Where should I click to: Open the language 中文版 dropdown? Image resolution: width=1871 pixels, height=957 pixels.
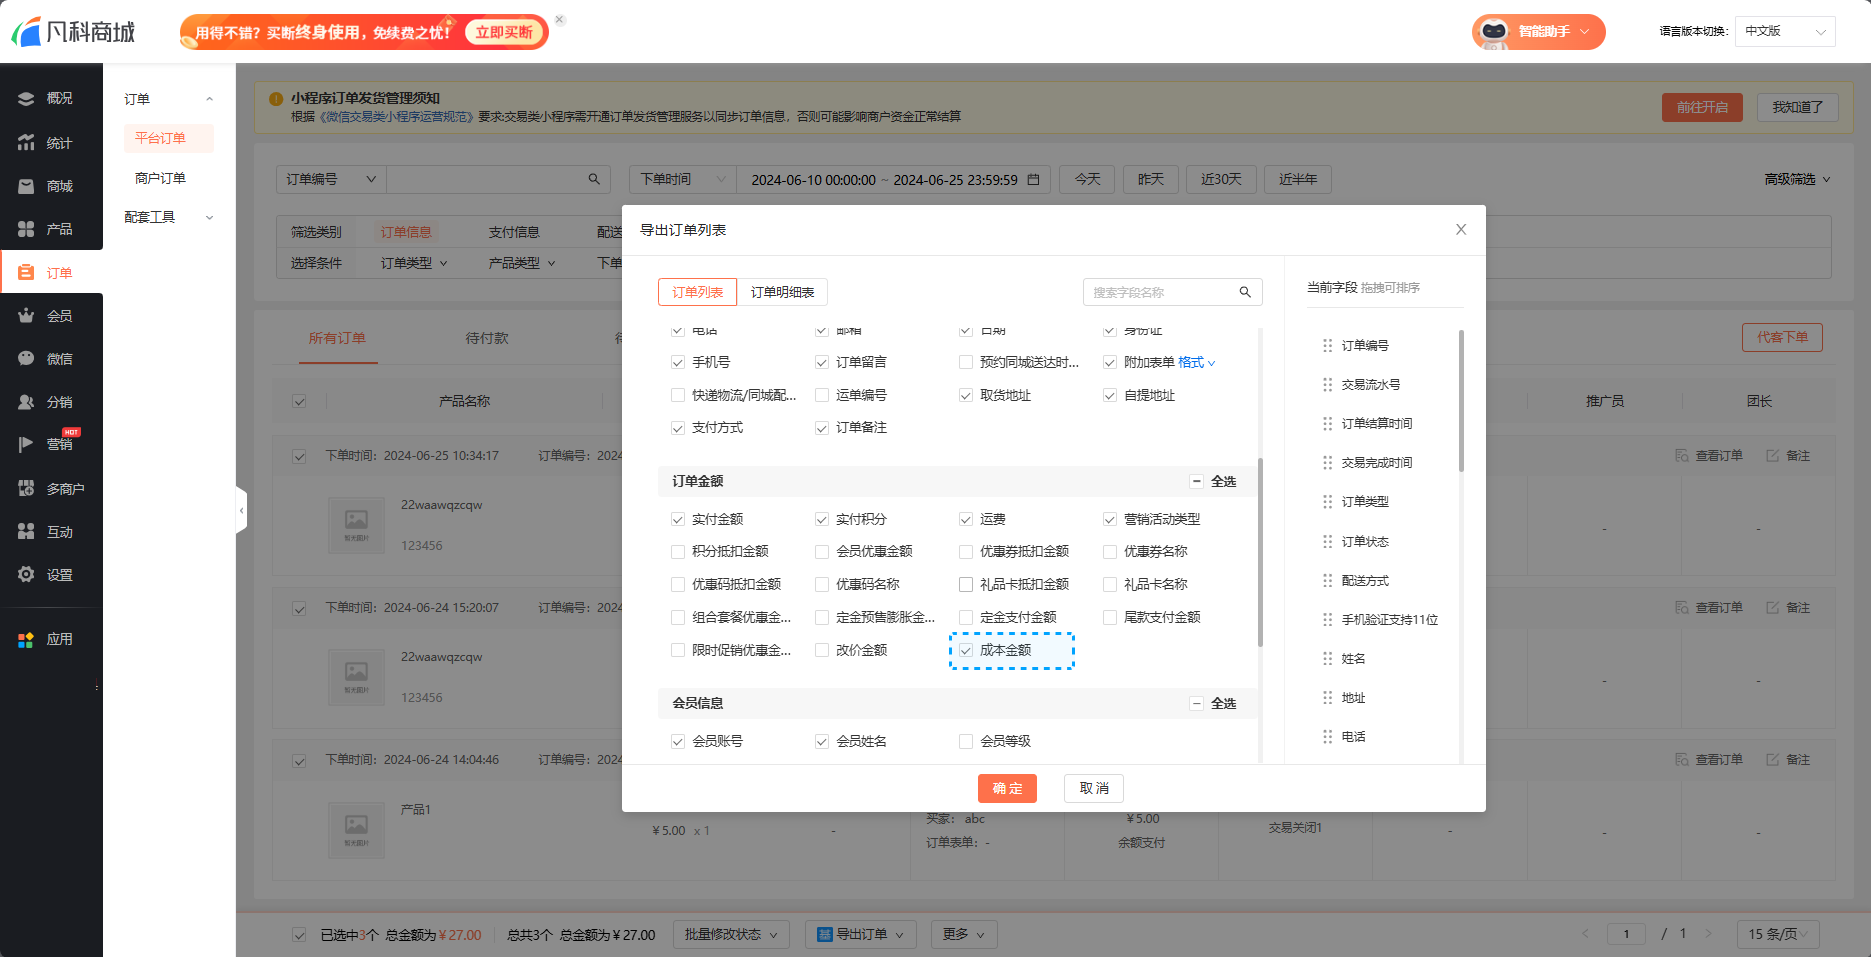(x=1785, y=31)
